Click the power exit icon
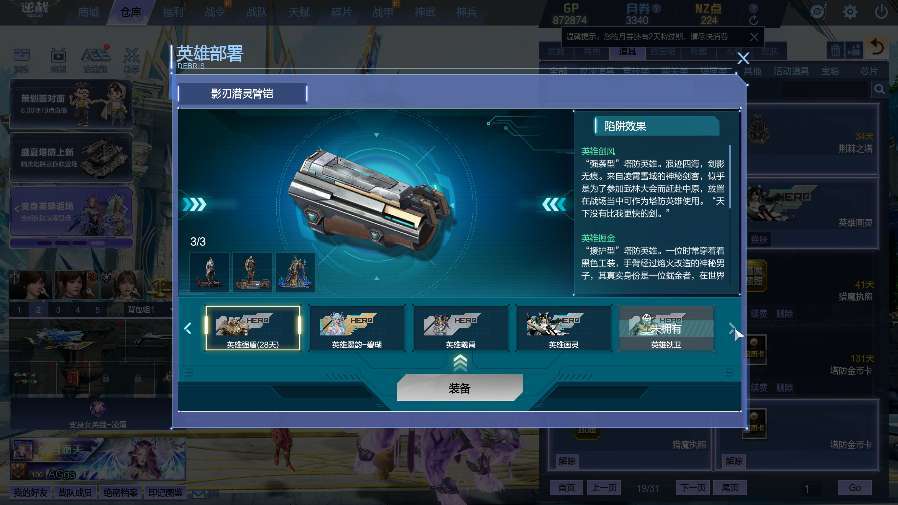The width and height of the screenshot is (898, 505). pos(881,11)
